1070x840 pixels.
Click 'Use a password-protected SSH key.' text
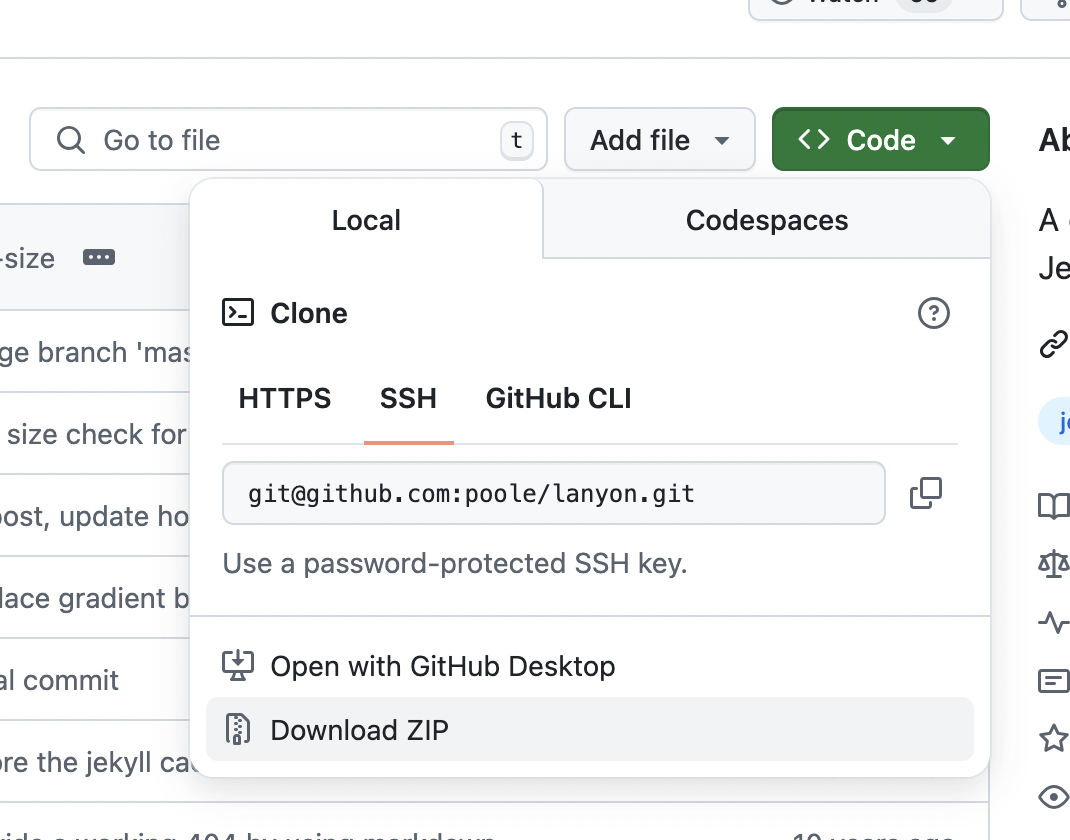point(455,564)
